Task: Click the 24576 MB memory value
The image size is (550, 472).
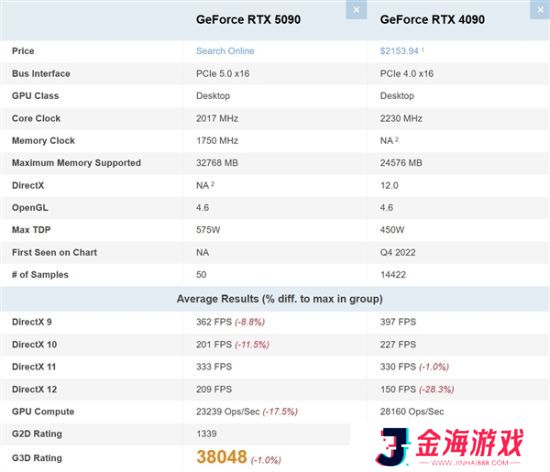Action: click(x=401, y=163)
